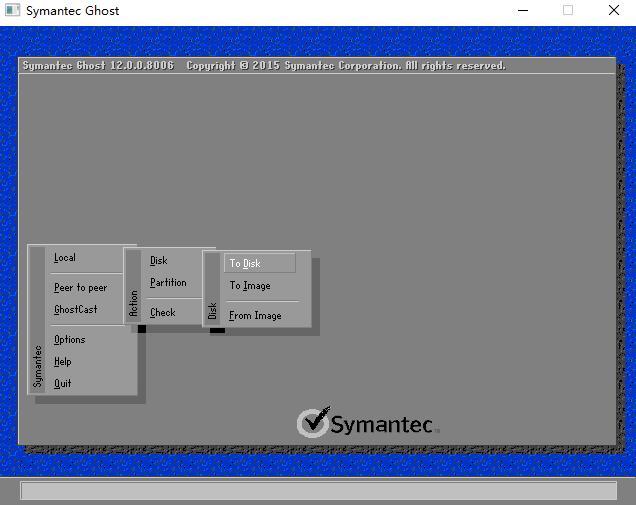Select the highlighted To Disk option
The height and width of the screenshot is (505, 636).
coord(260,263)
